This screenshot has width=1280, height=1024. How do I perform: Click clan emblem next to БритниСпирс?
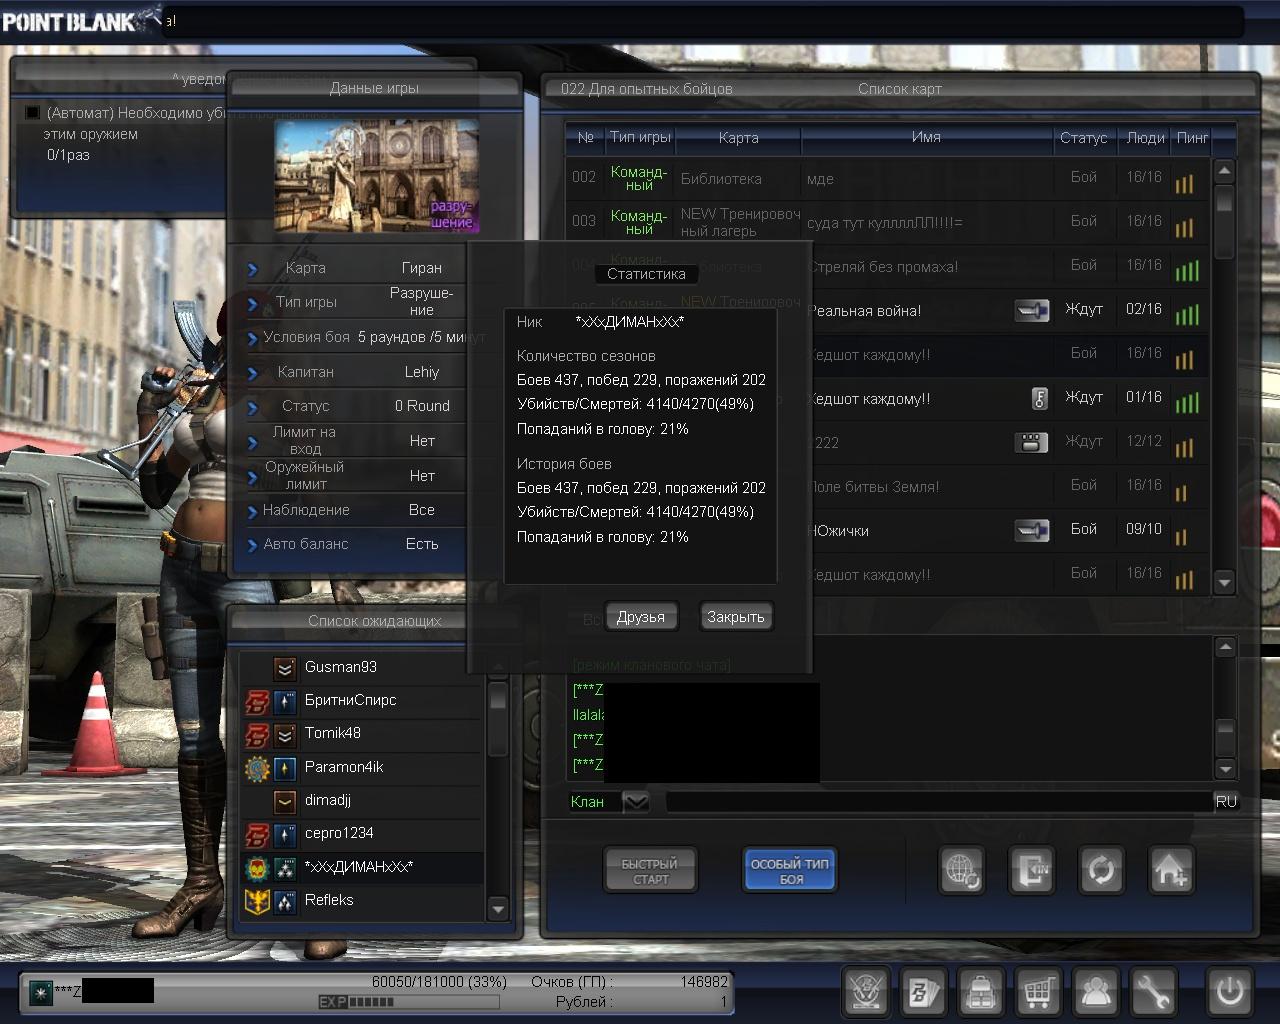(x=258, y=701)
